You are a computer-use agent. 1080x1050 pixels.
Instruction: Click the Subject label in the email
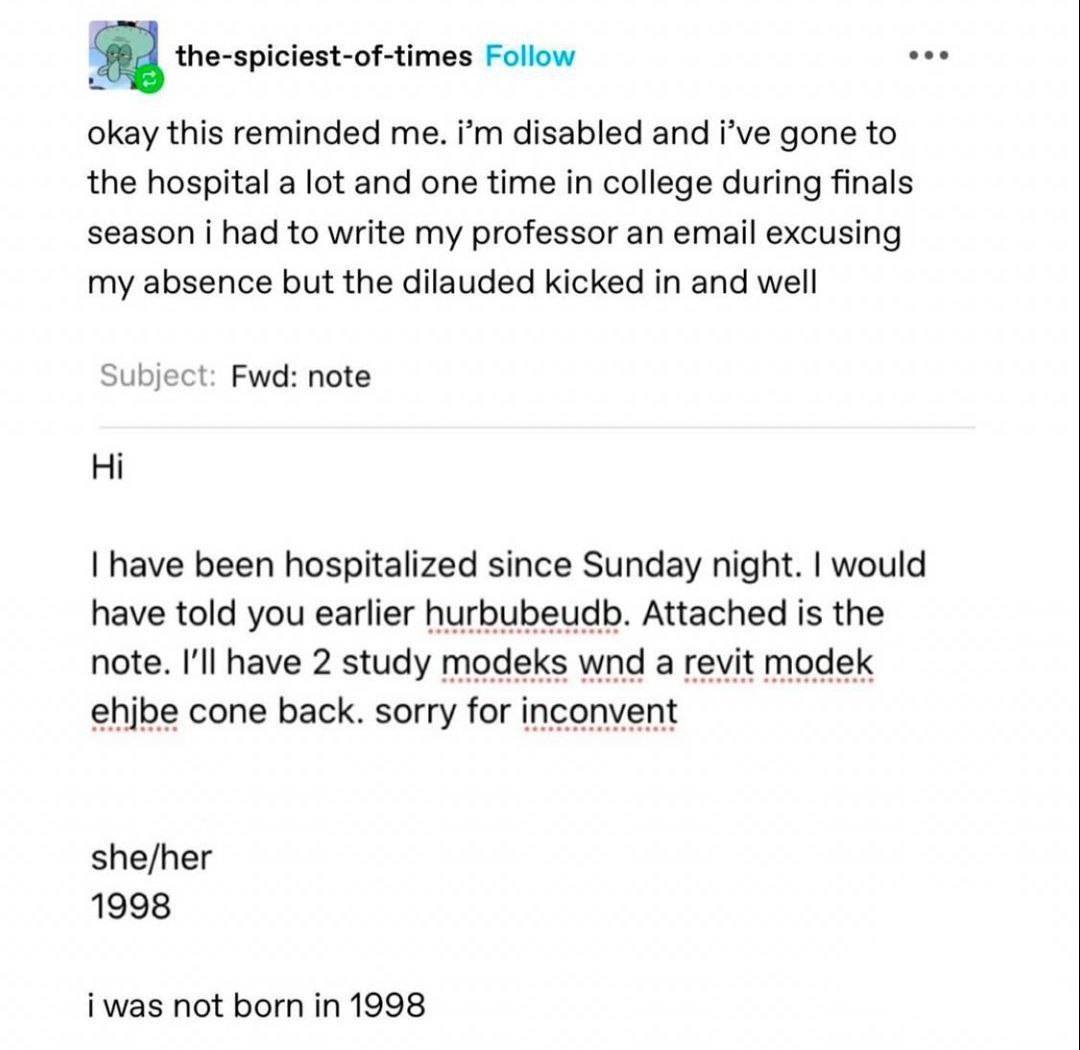(x=158, y=375)
